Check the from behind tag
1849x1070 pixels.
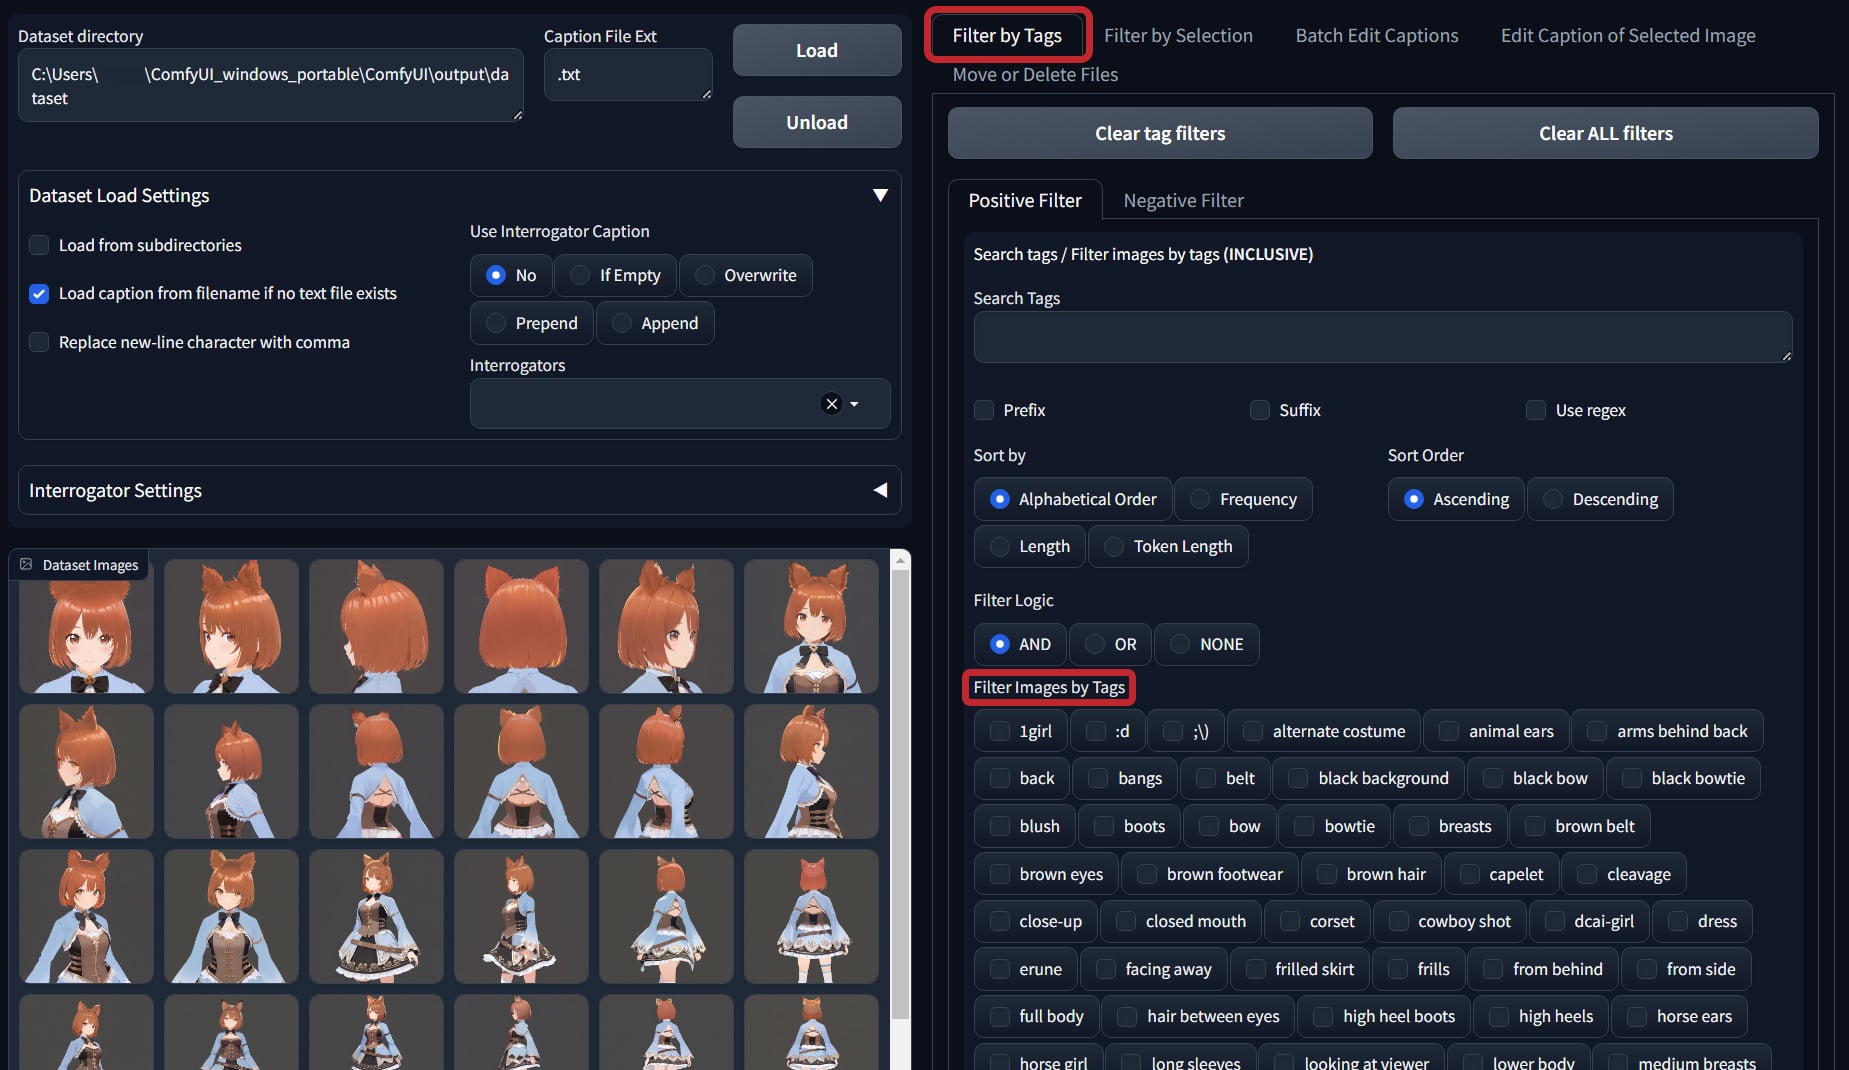click(1492, 969)
